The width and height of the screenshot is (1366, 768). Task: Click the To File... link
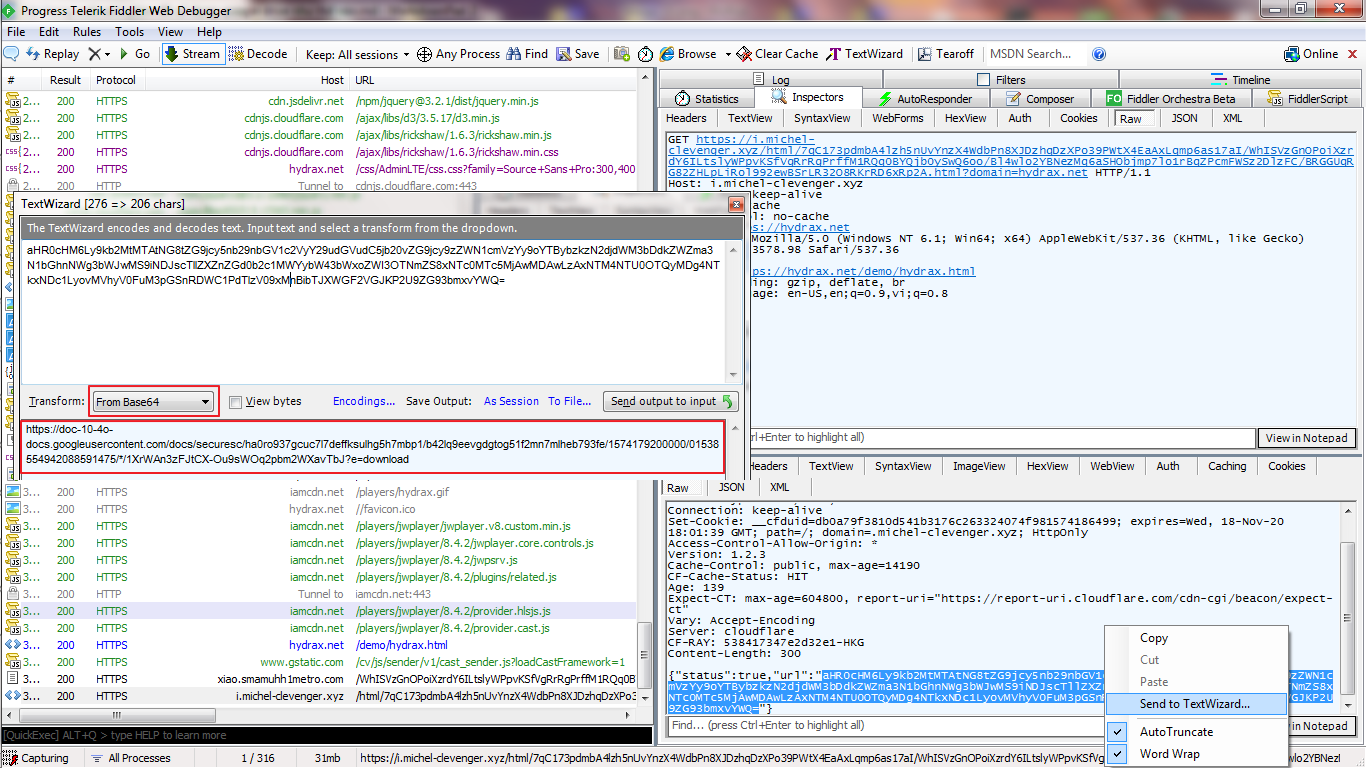569,401
